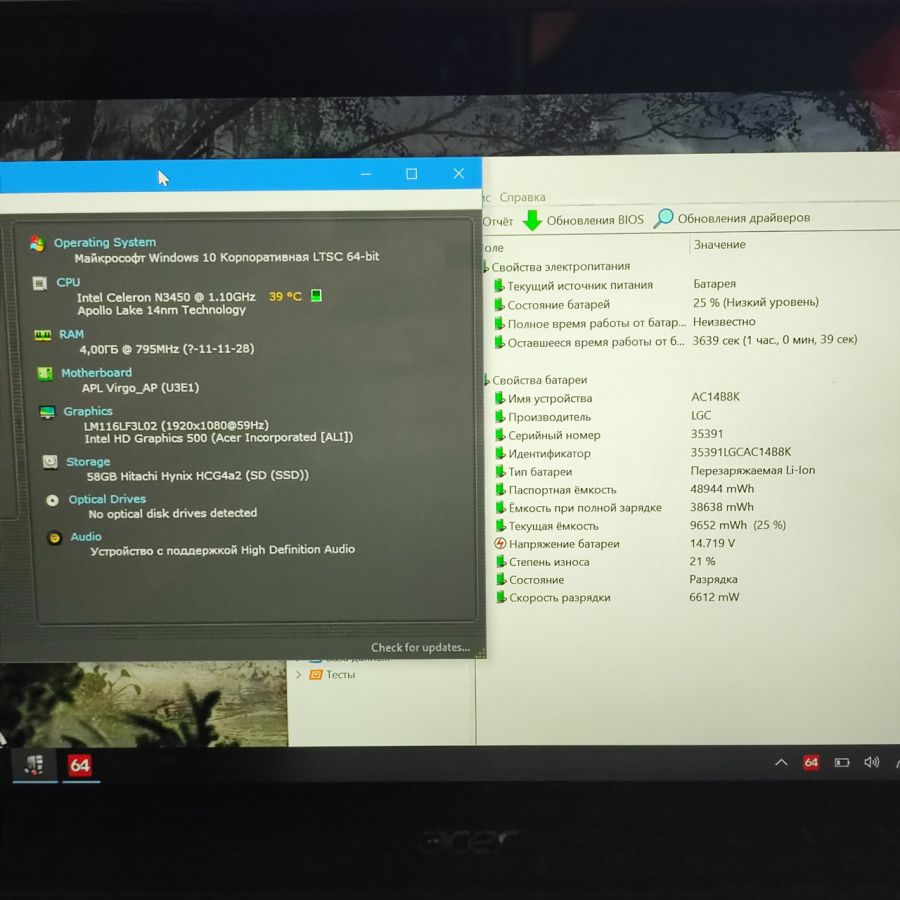Open the RAM section in Speccy
Screen dimensions: 900x900
tap(71, 334)
